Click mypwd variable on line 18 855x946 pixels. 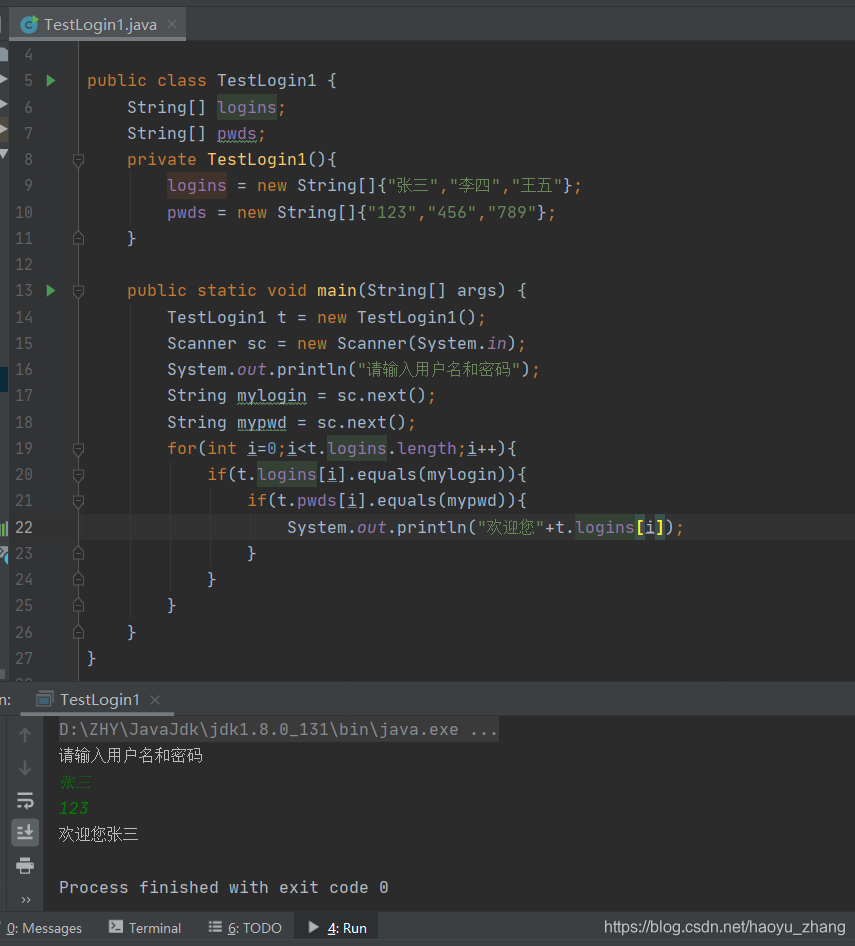(261, 422)
